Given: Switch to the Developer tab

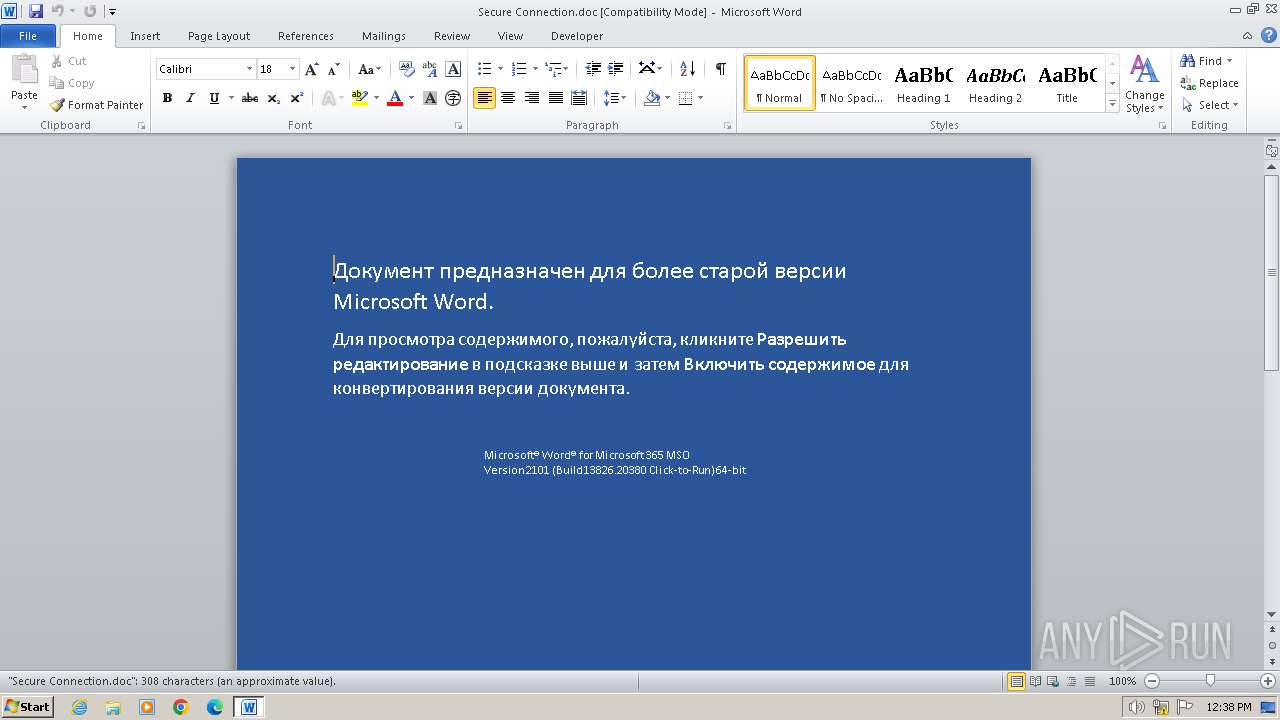Looking at the screenshot, I should 577,36.
